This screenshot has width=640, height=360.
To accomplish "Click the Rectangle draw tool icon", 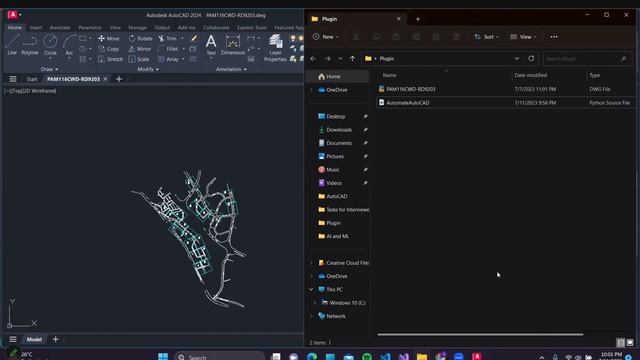I will point(83,38).
